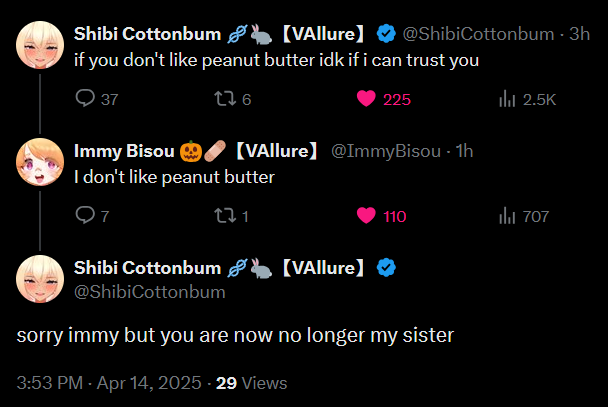Click the 29 Views count
Image resolution: width=608 pixels, height=407 pixels.
tap(252, 382)
